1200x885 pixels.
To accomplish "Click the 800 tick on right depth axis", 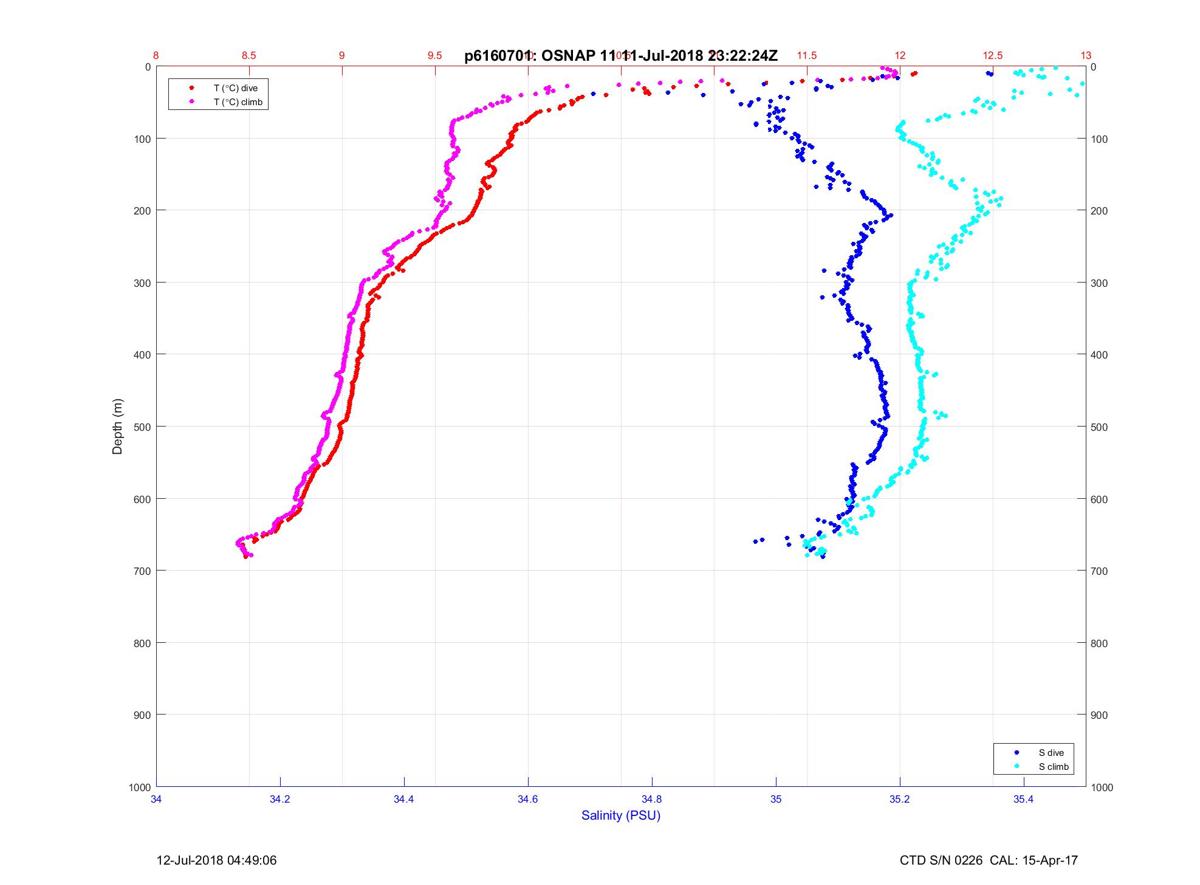I will click(x=1100, y=643).
